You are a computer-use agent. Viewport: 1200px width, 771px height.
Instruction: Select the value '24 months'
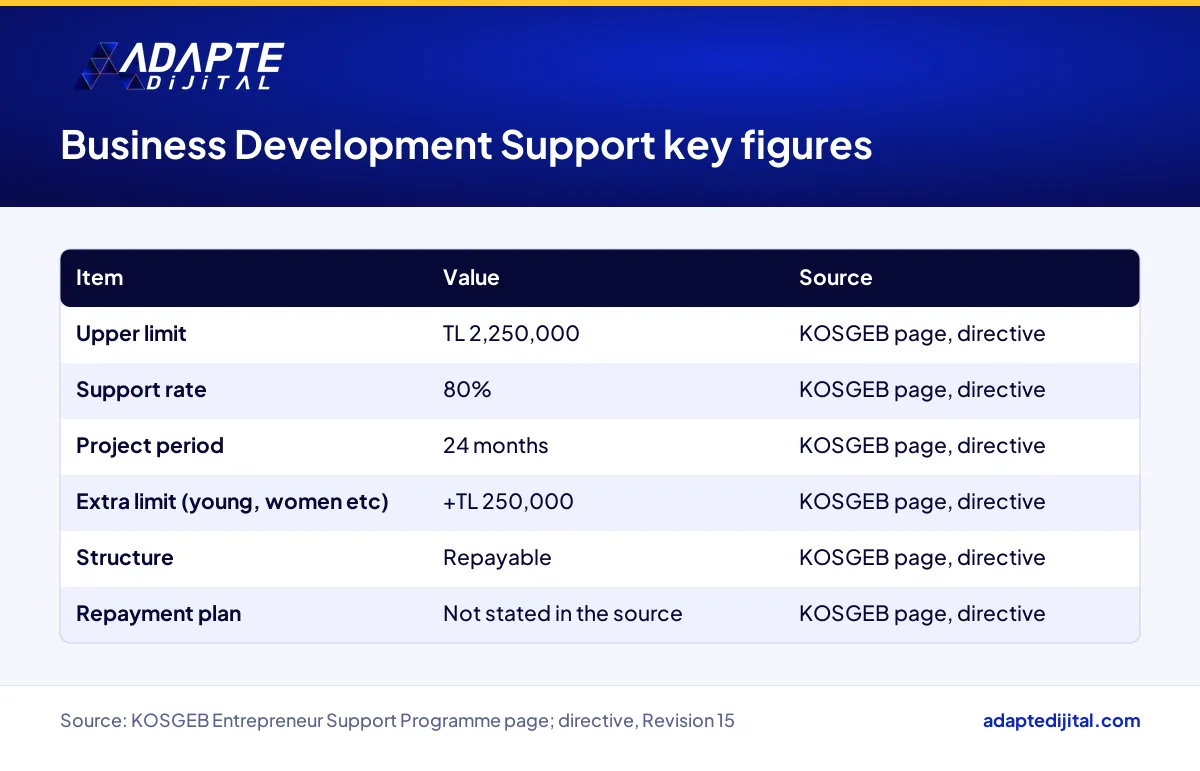tap(496, 446)
